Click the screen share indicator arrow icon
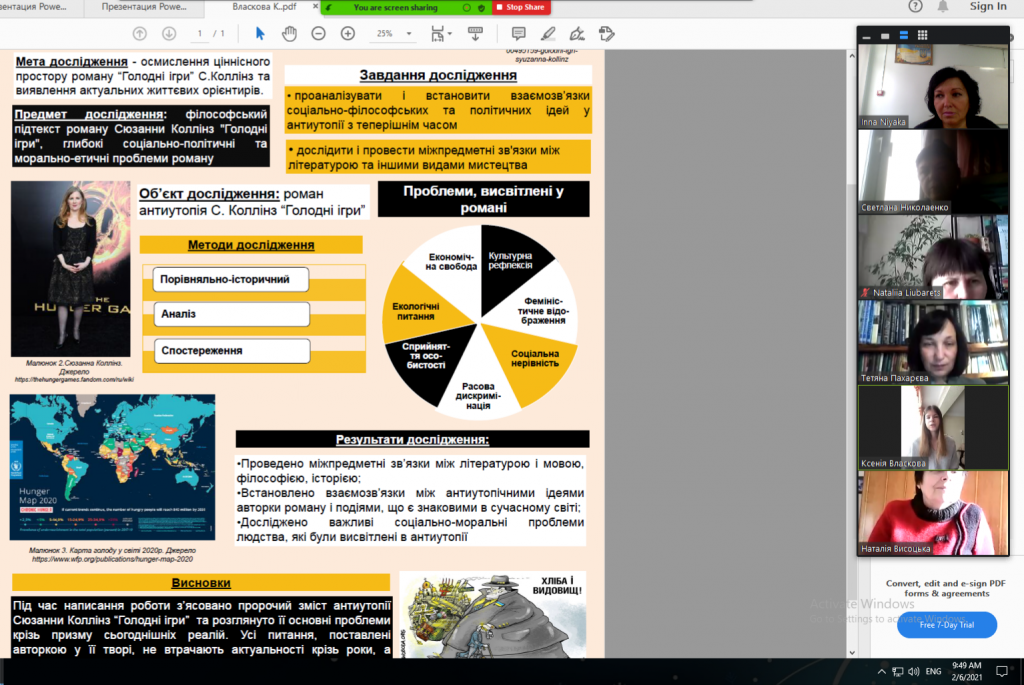 [329, 7]
